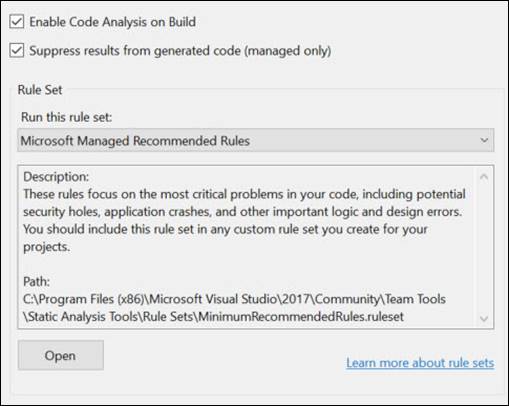Click the 'Path:' label in the text box
The image size is (509, 406).
point(36,282)
